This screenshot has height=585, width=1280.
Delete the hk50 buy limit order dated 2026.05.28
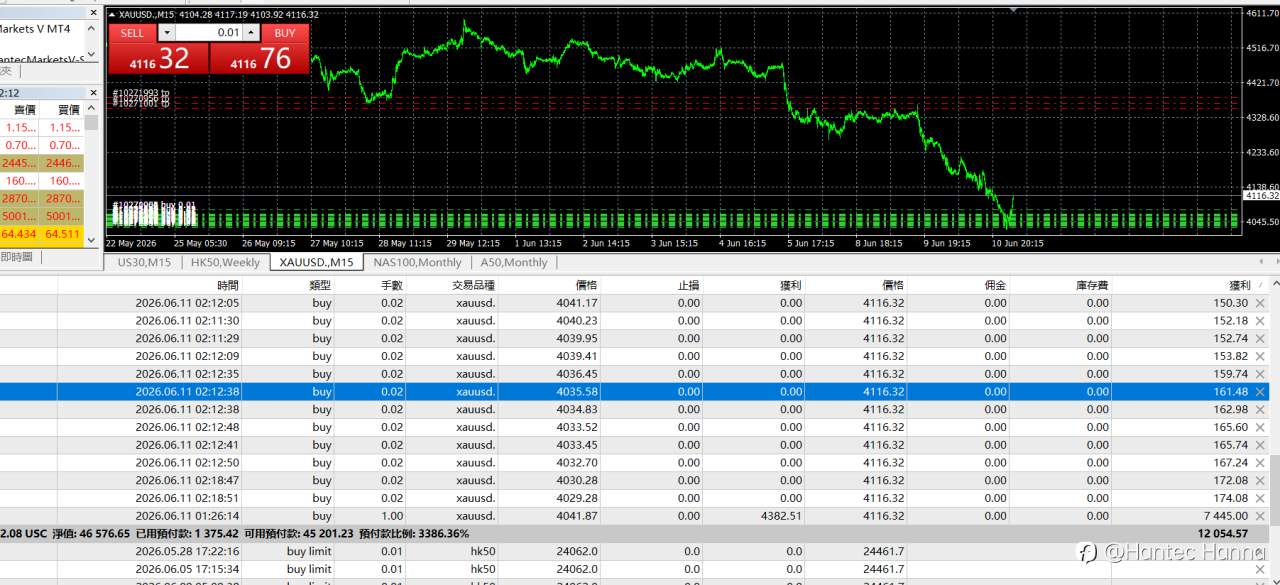pos(1260,551)
